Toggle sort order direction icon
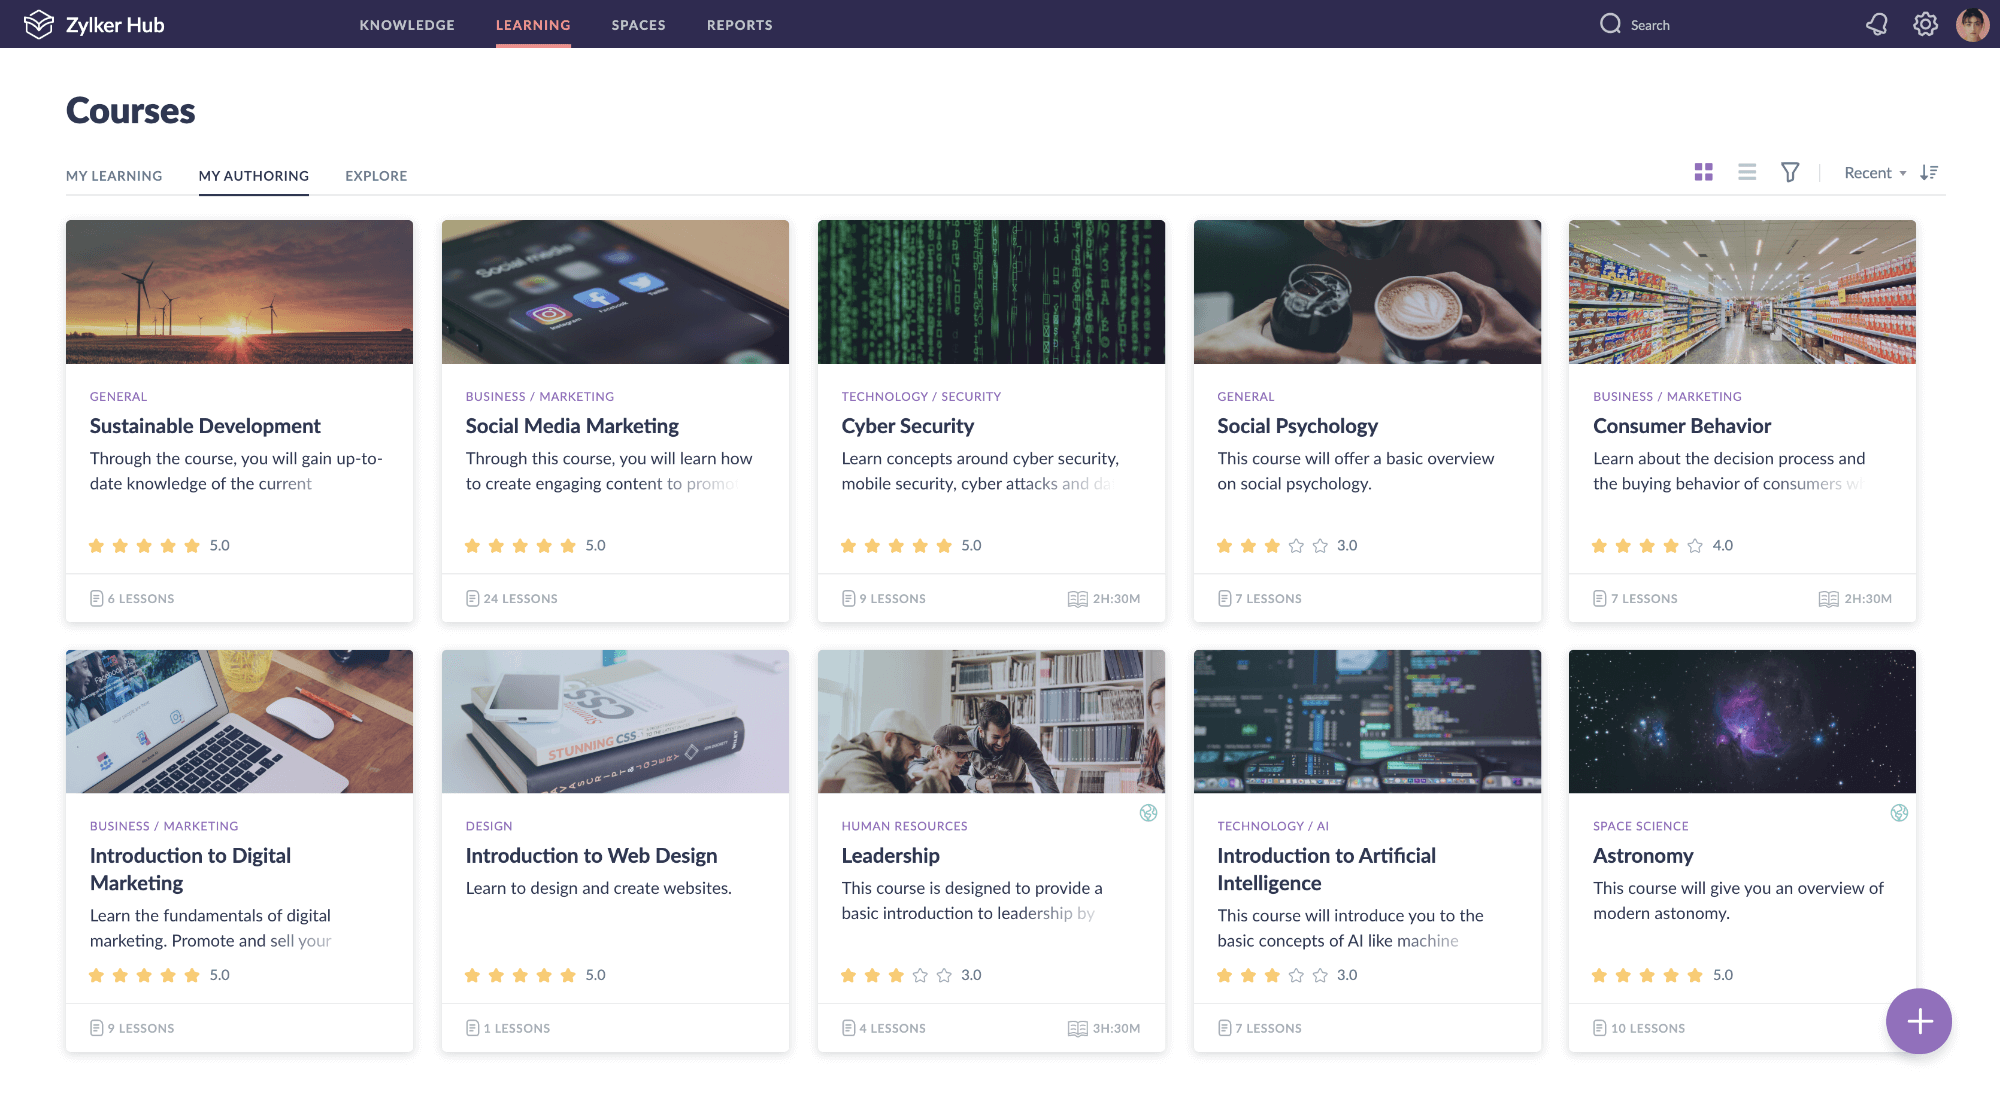The image size is (2000, 1116). [x=1929, y=172]
